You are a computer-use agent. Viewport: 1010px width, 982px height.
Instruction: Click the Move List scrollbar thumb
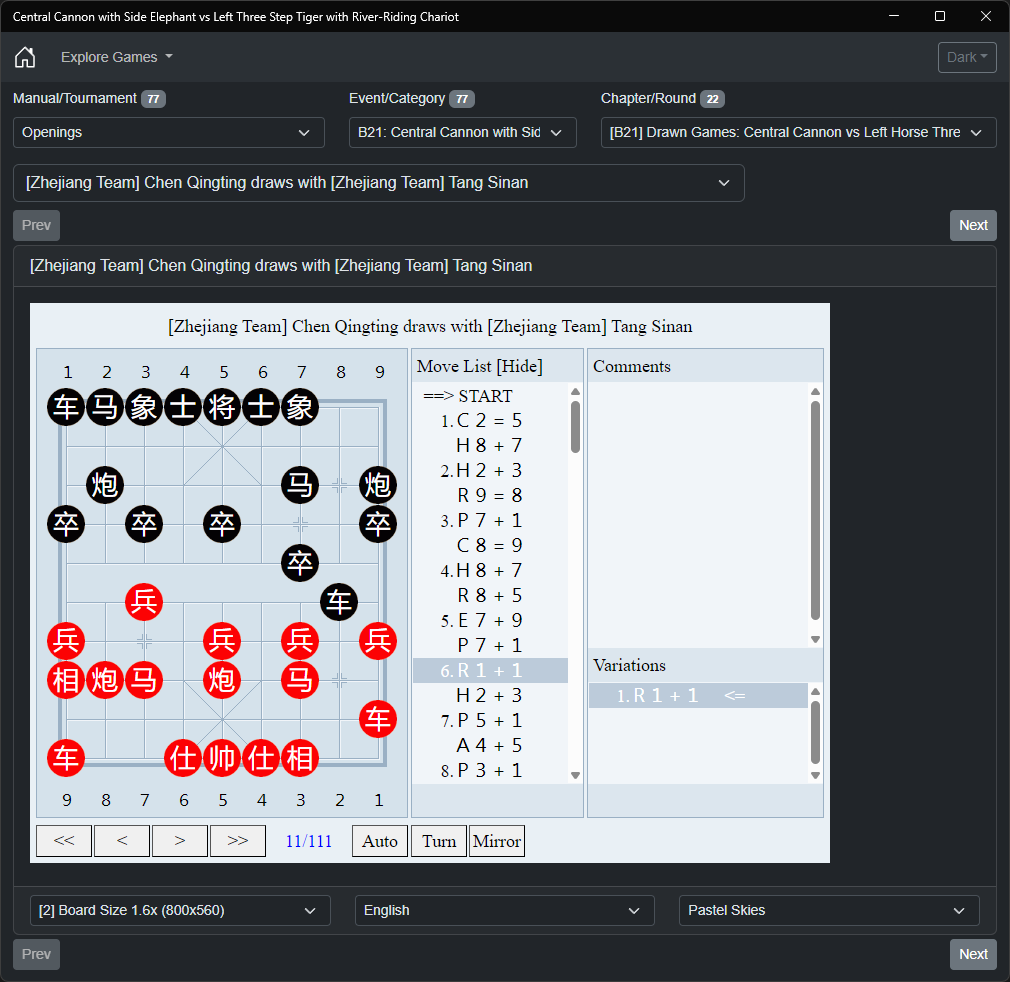click(575, 427)
